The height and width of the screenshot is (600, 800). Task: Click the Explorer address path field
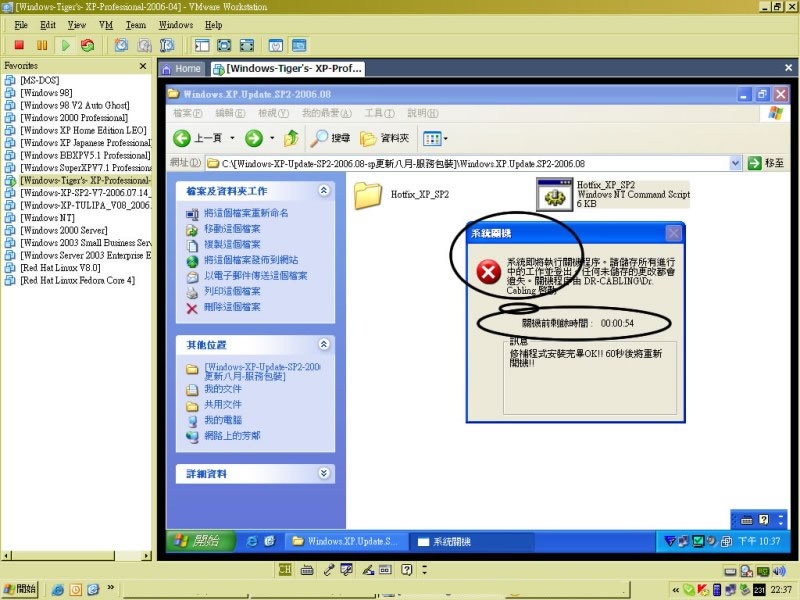point(467,163)
